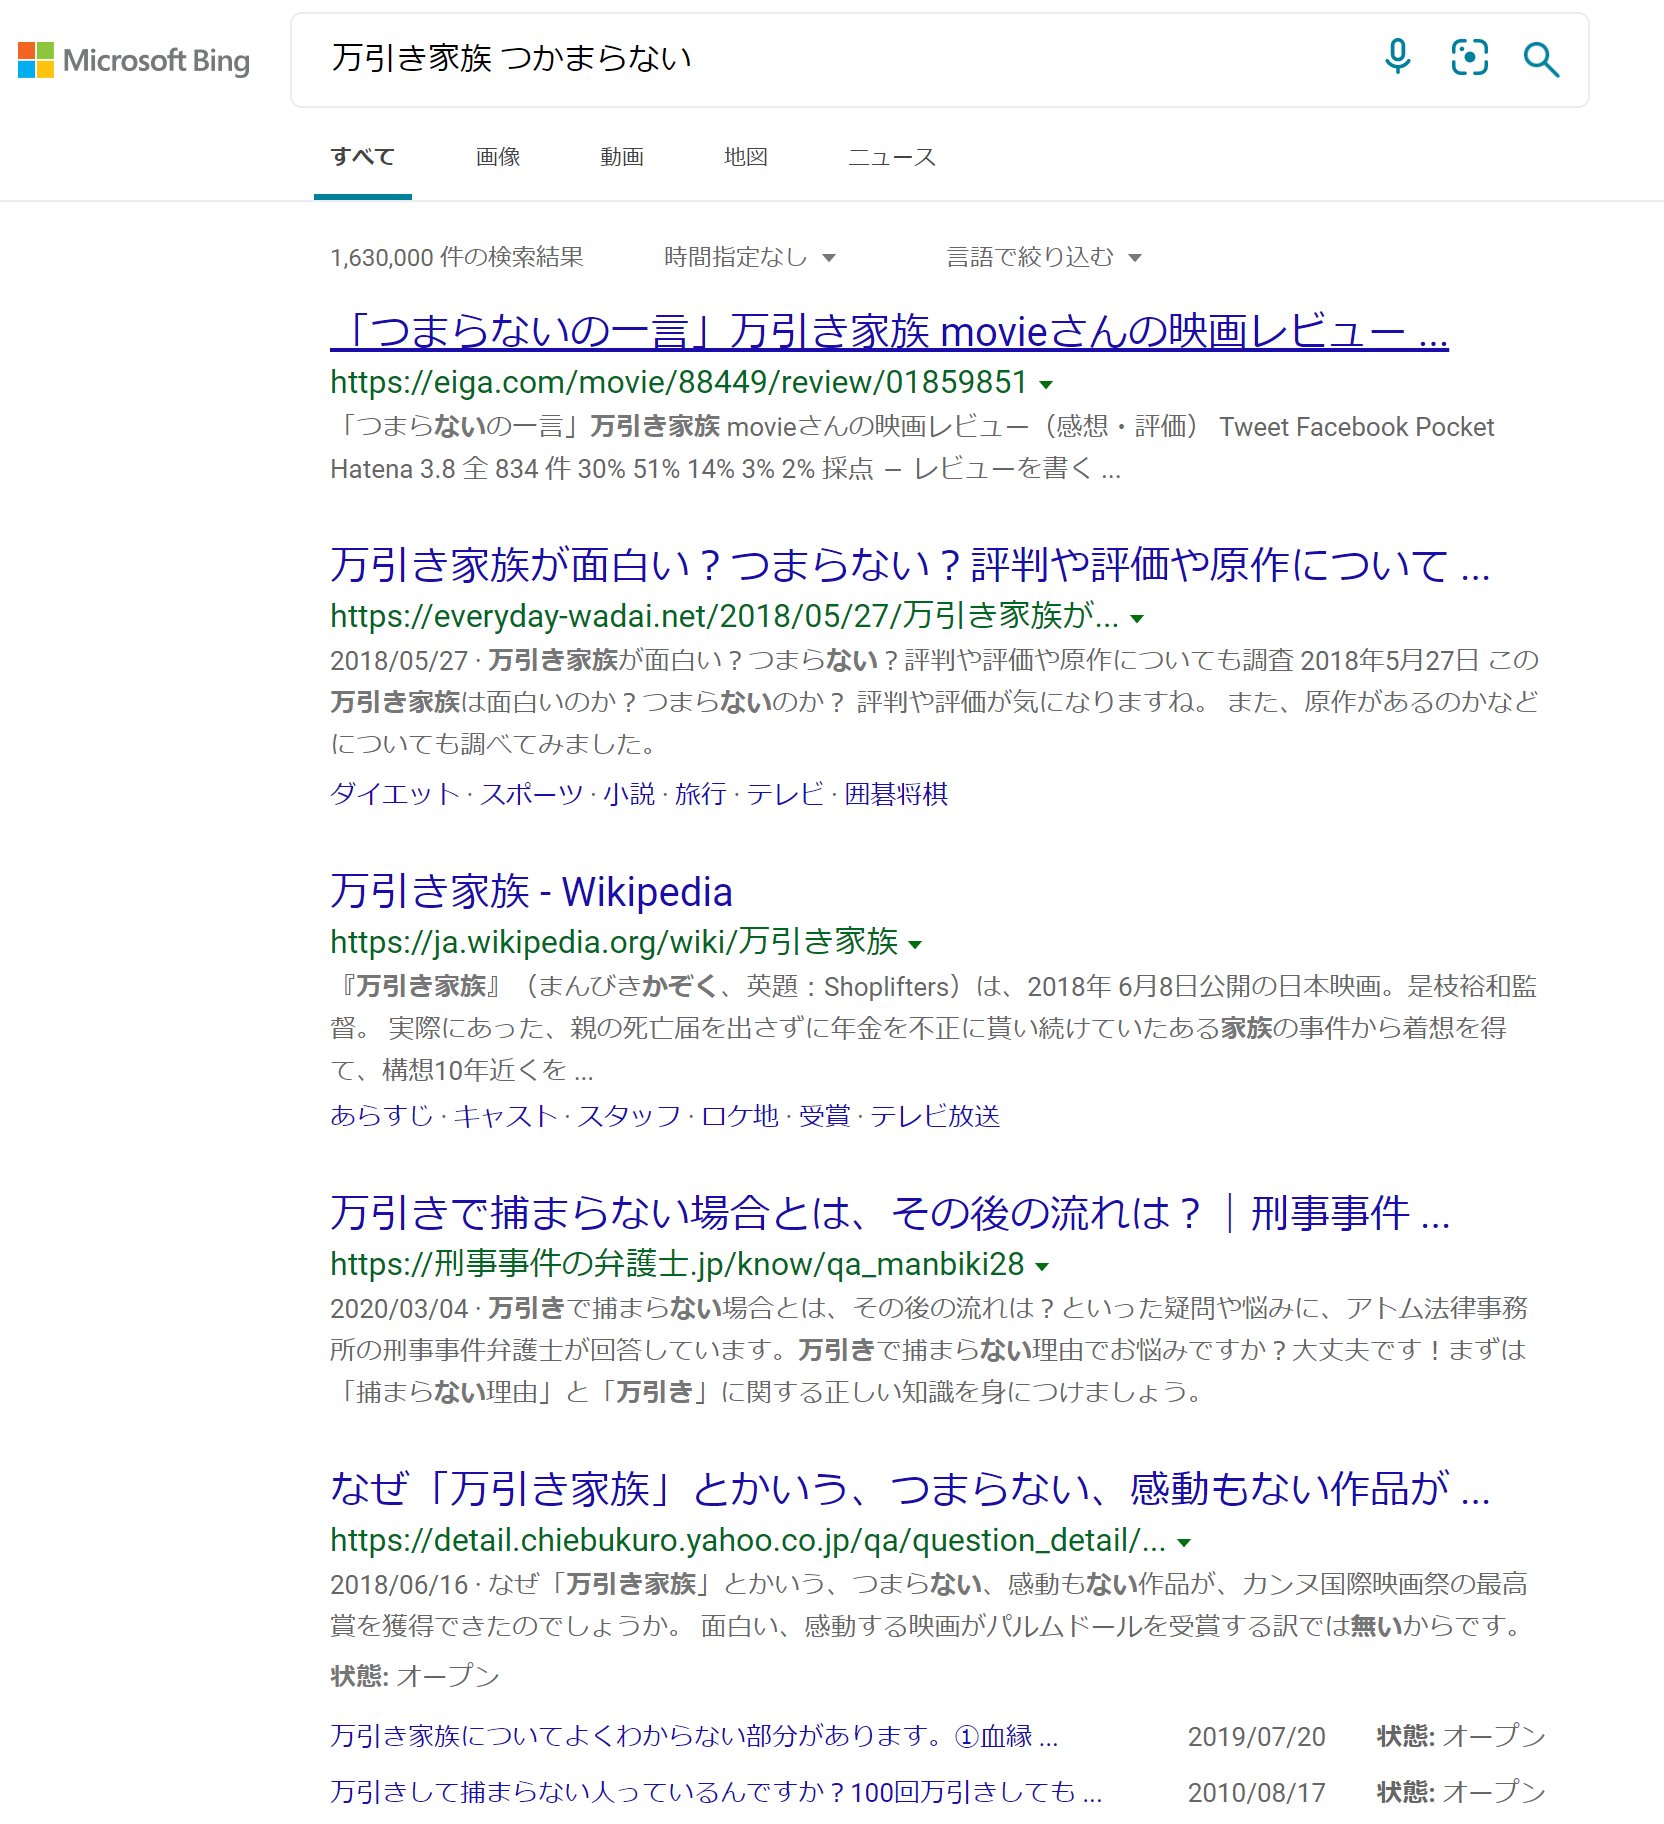Click the 1,630,000 件の検索結果 count
Viewport: 1664px width, 1824px height.
pos(457,258)
